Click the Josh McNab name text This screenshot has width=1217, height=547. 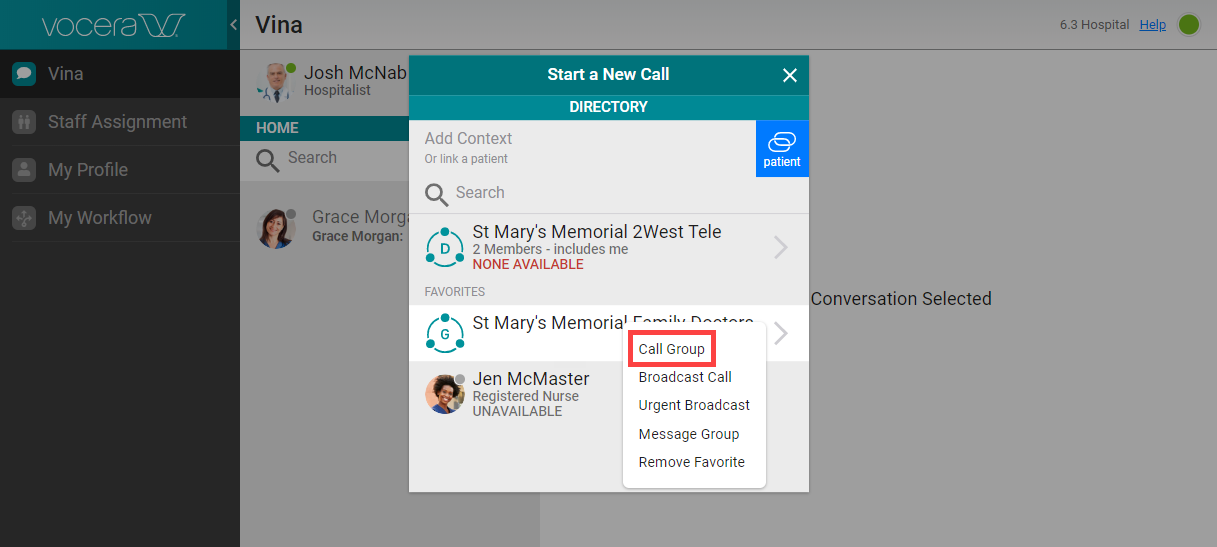coord(355,73)
